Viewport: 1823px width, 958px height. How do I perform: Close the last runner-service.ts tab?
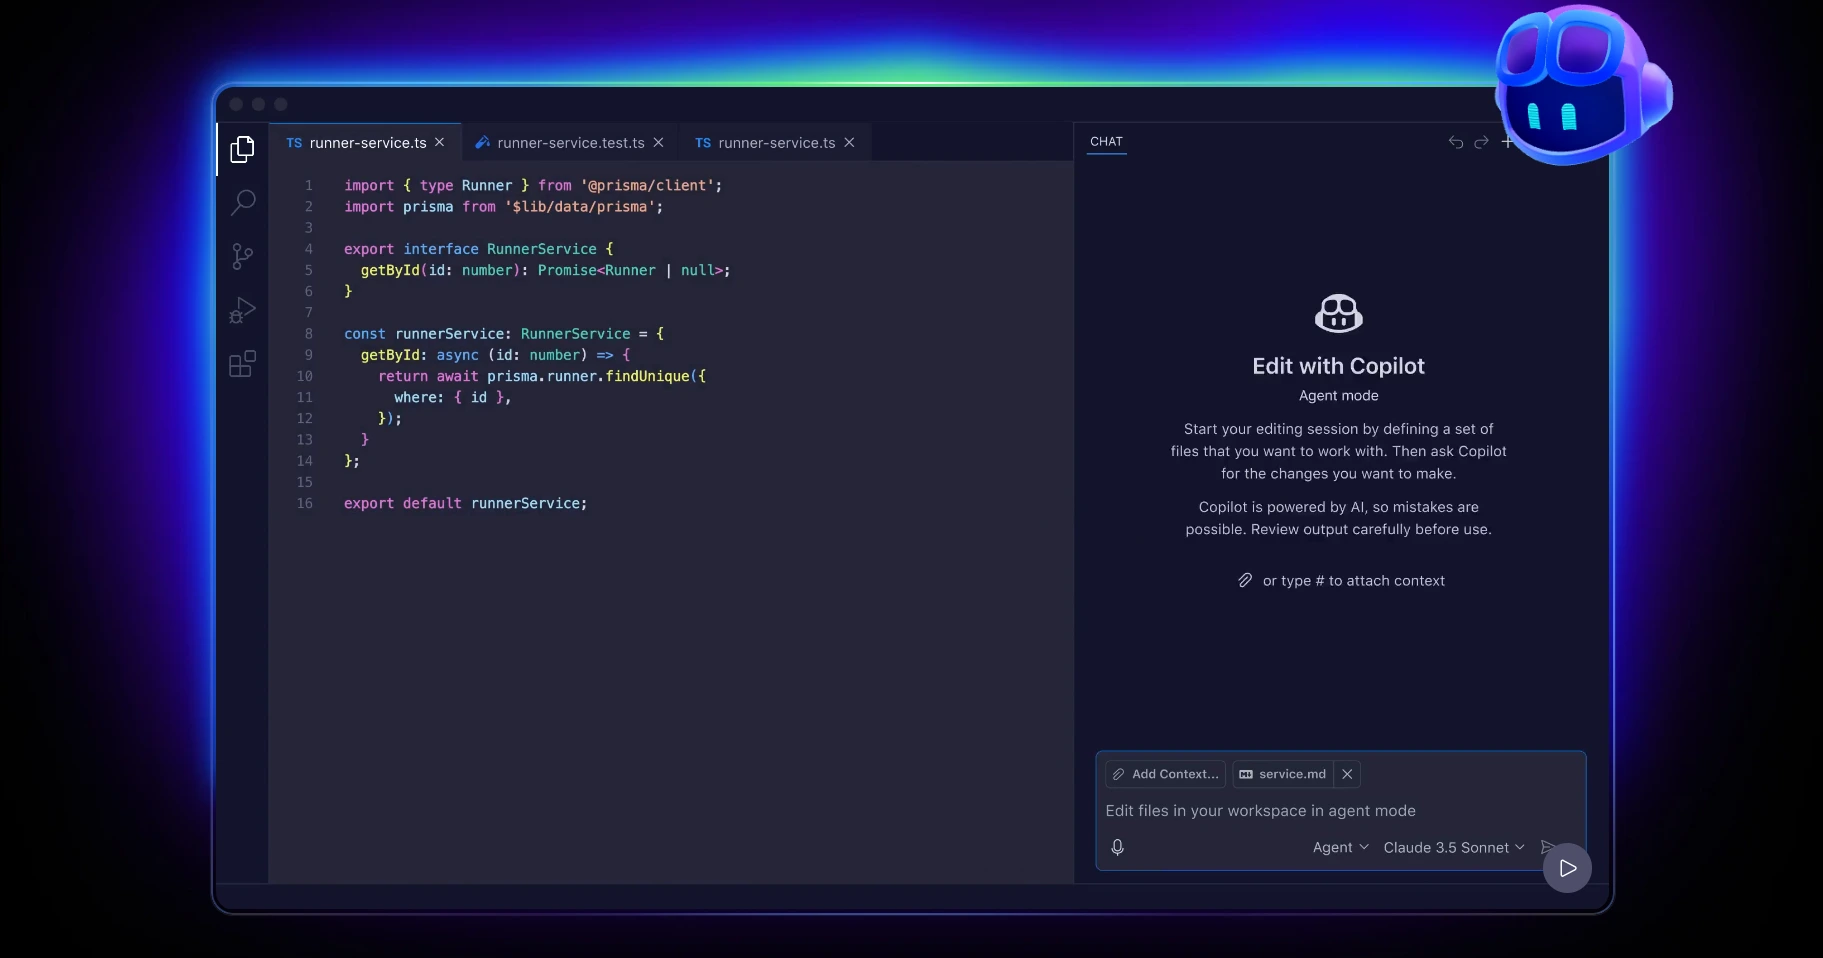tap(849, 142)
